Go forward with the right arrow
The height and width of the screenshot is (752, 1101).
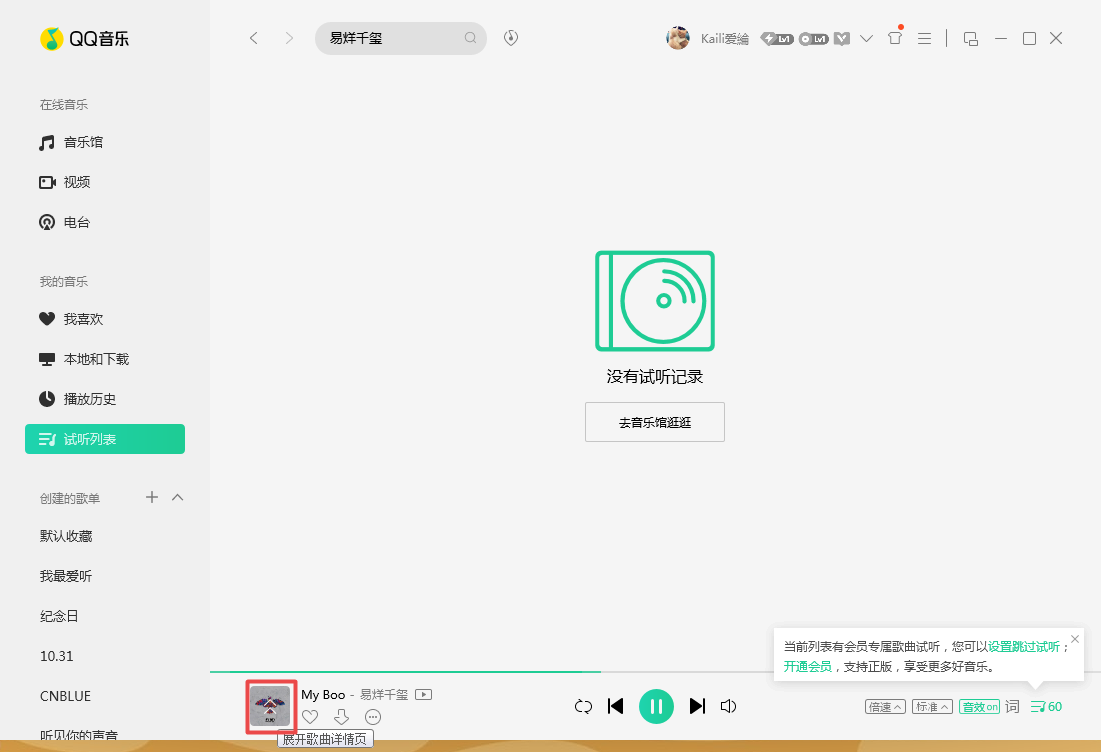[x=289, y=38]
